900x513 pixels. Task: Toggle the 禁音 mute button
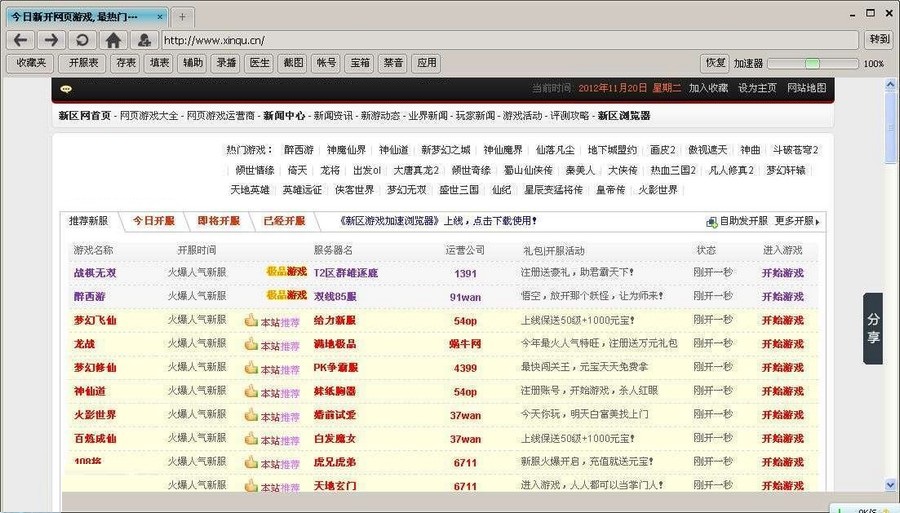coord(393,63)
